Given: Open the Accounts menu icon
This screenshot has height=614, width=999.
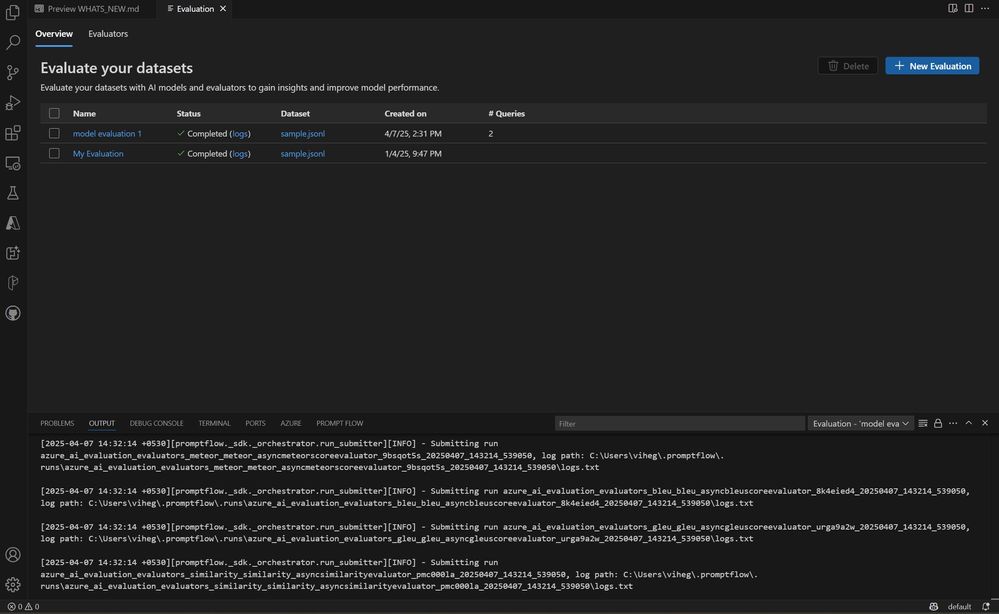Looking at the screenshot, I should click(13, 554).
